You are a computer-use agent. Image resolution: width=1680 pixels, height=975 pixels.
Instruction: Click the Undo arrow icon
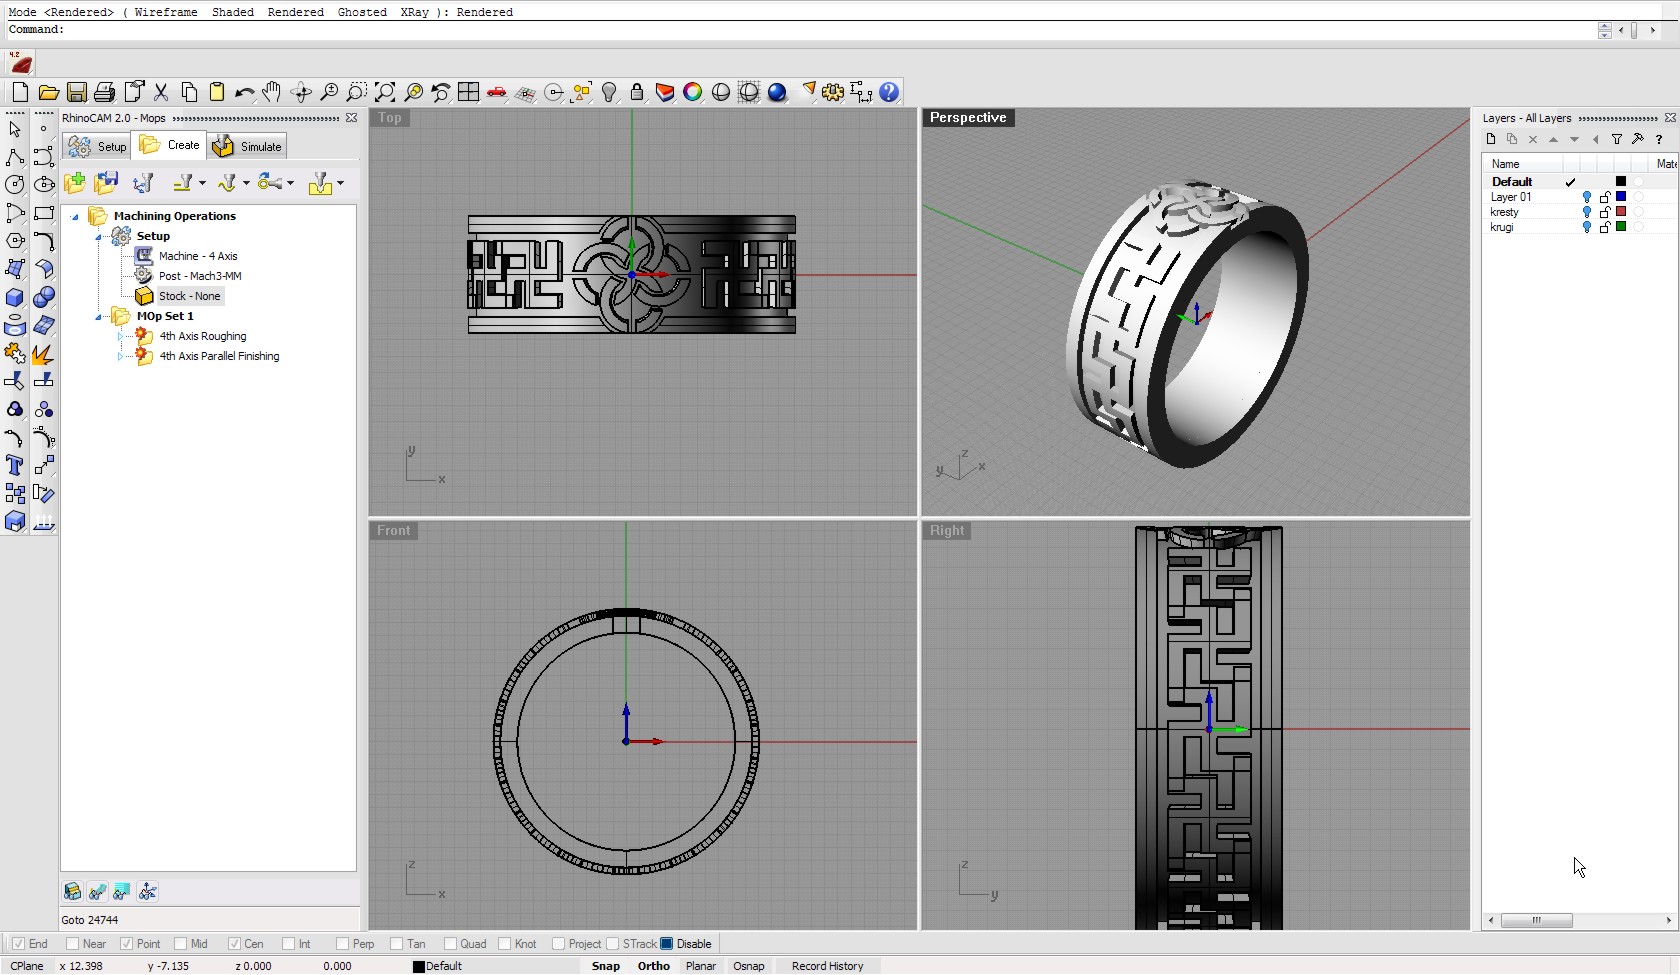244,93
